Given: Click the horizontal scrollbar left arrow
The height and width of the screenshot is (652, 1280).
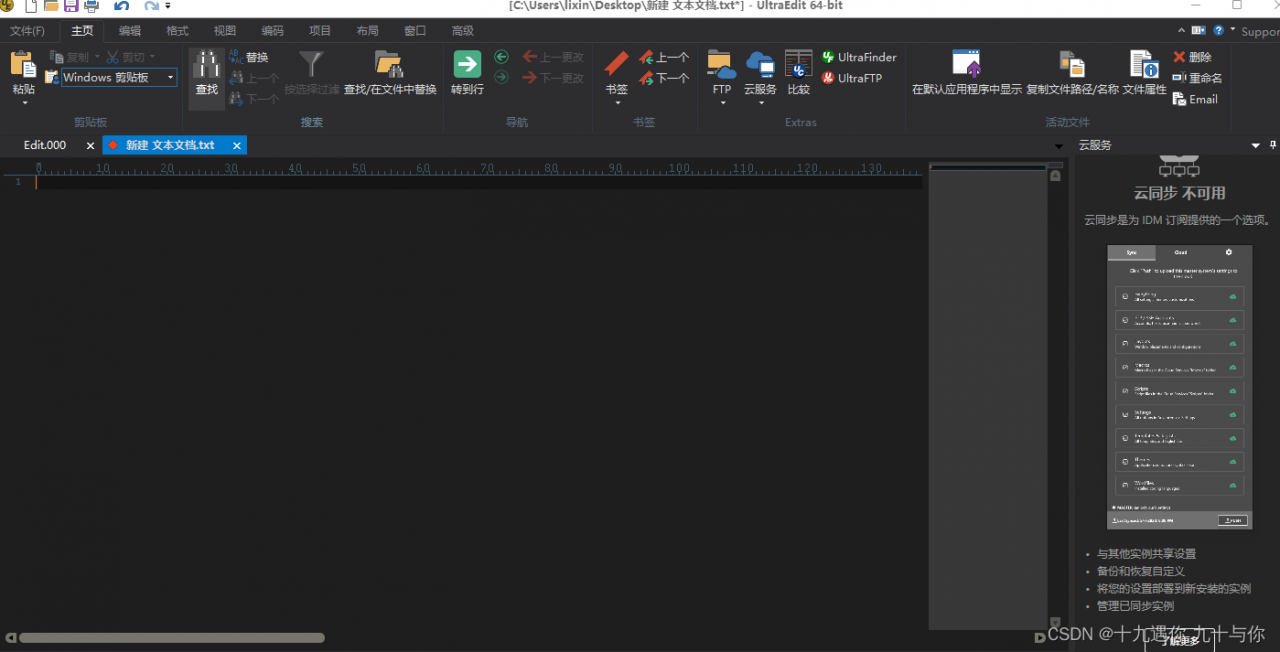Looking at the screenshot, I should click(10, 637).
